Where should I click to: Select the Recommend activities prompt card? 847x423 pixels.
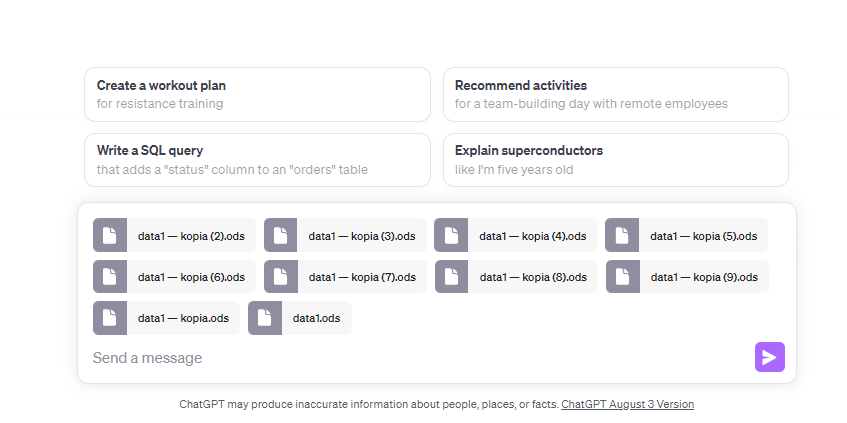tap(615, 94)
